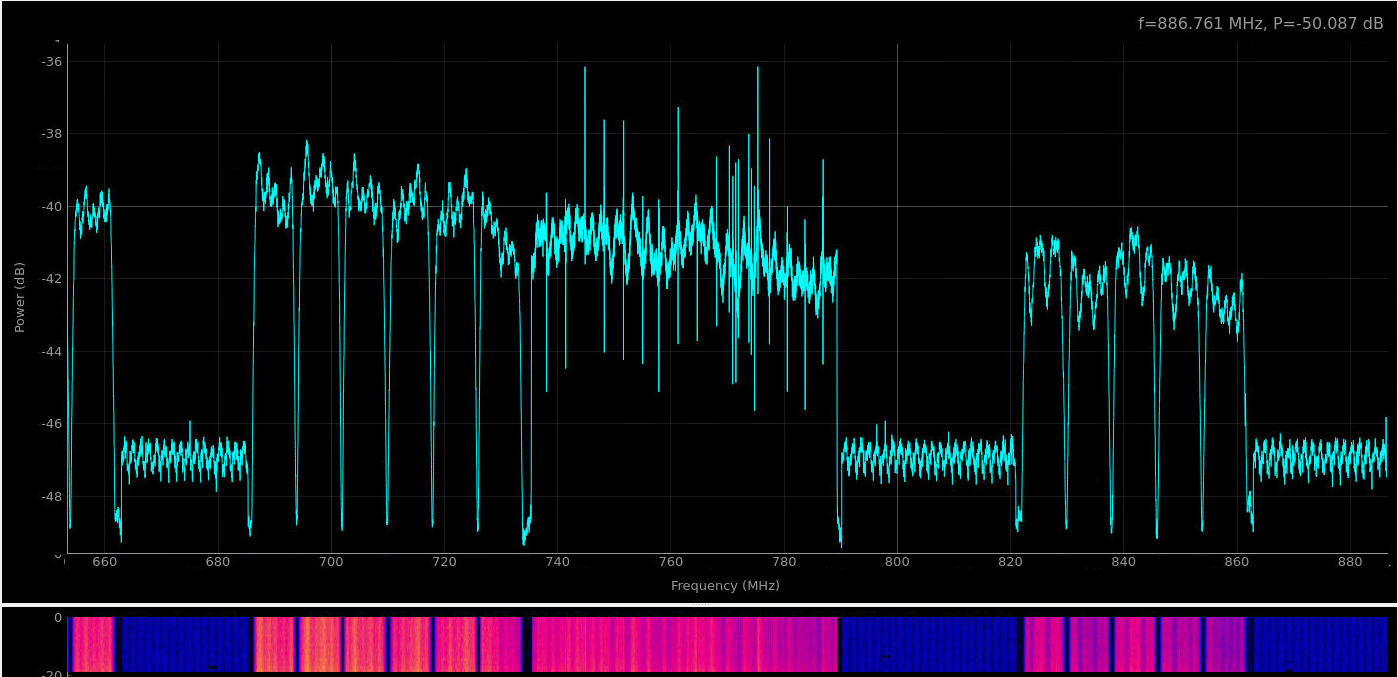Click the 780 MHz frequency tick label
The image size is (1398, 677).
point(784,562)
